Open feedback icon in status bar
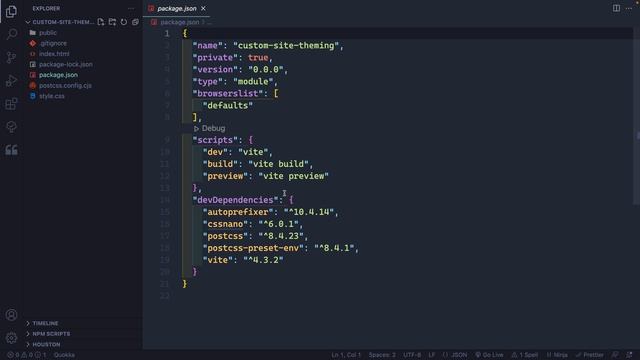The image size is (640, 360). point(615,355)
